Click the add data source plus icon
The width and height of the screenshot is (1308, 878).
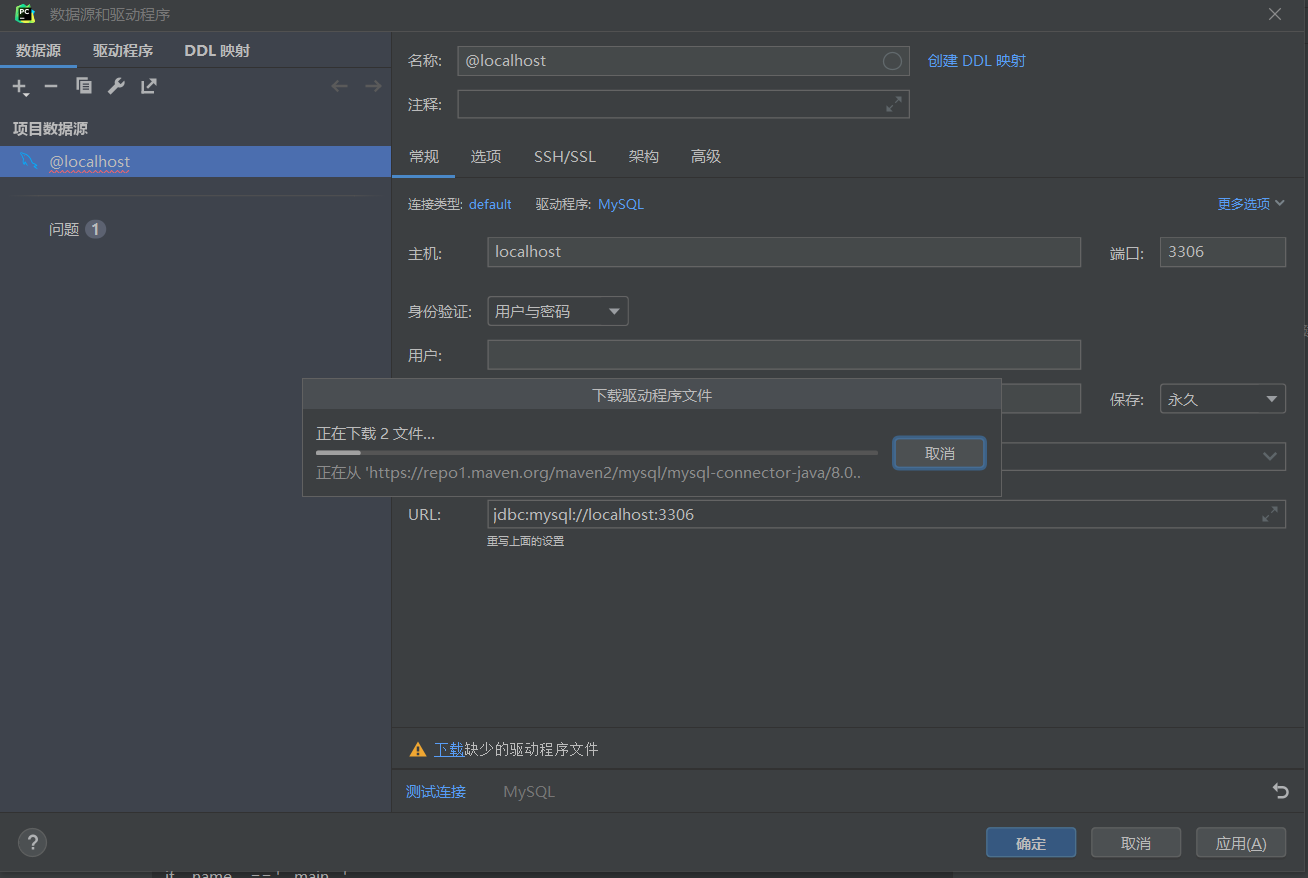(x=20, y=87)
